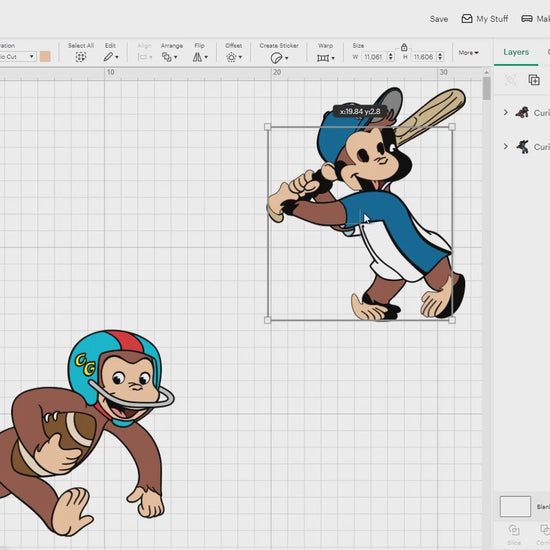
Task: Open the Create Sticker dropdown arrow
Action: 287,58
